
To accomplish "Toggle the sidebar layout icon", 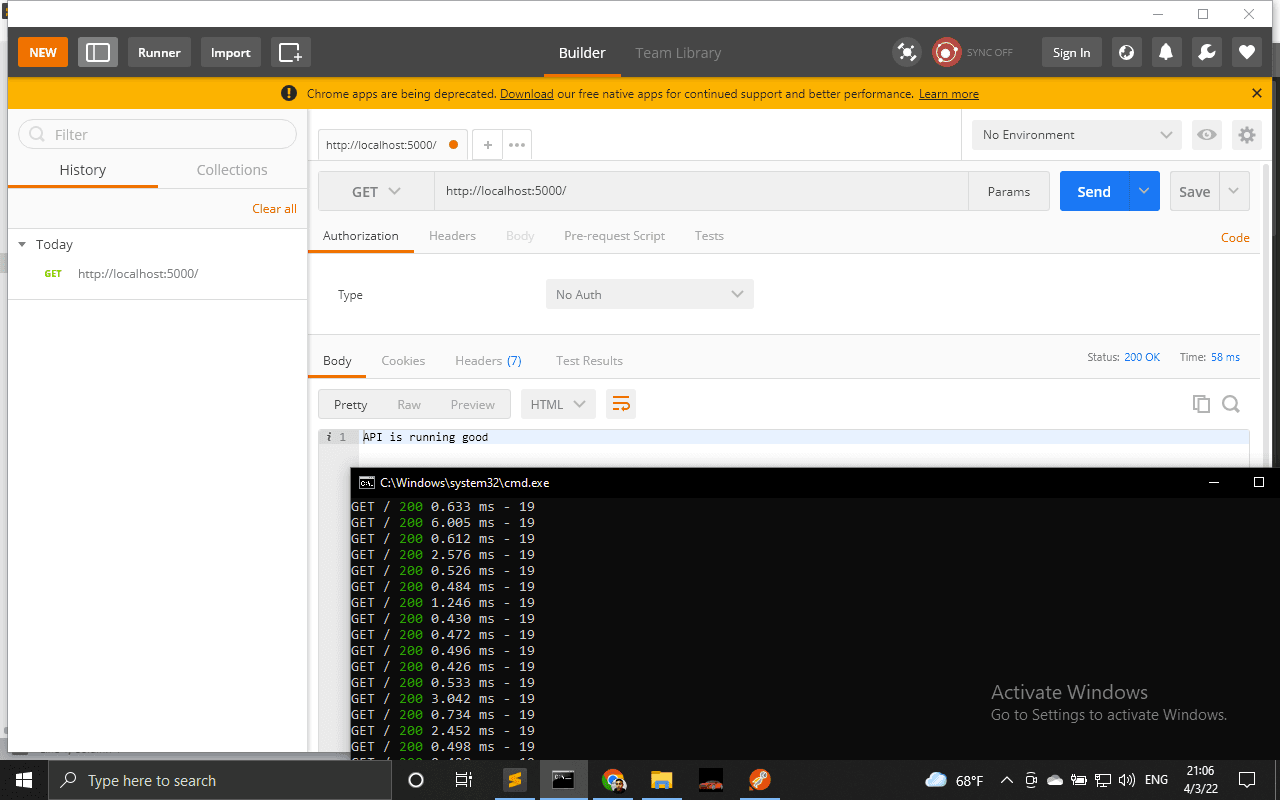I will [98, 52].
